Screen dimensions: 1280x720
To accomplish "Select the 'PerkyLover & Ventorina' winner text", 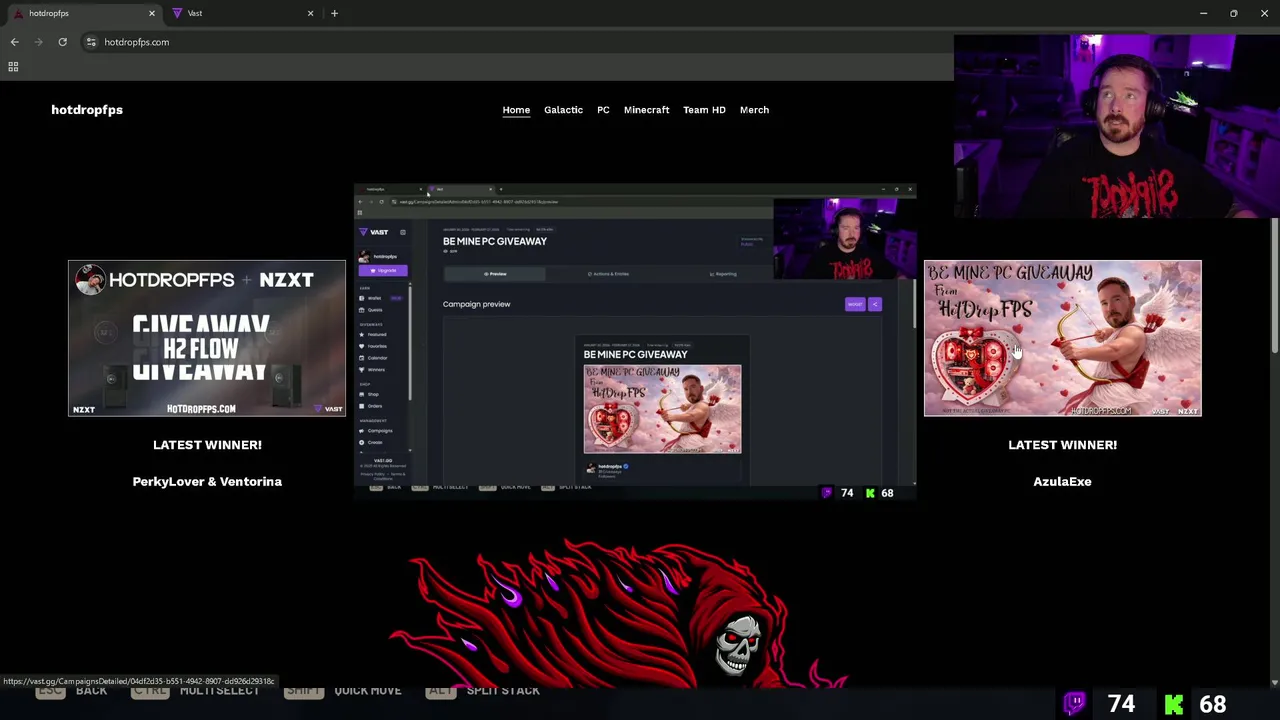I will point(207,481).
